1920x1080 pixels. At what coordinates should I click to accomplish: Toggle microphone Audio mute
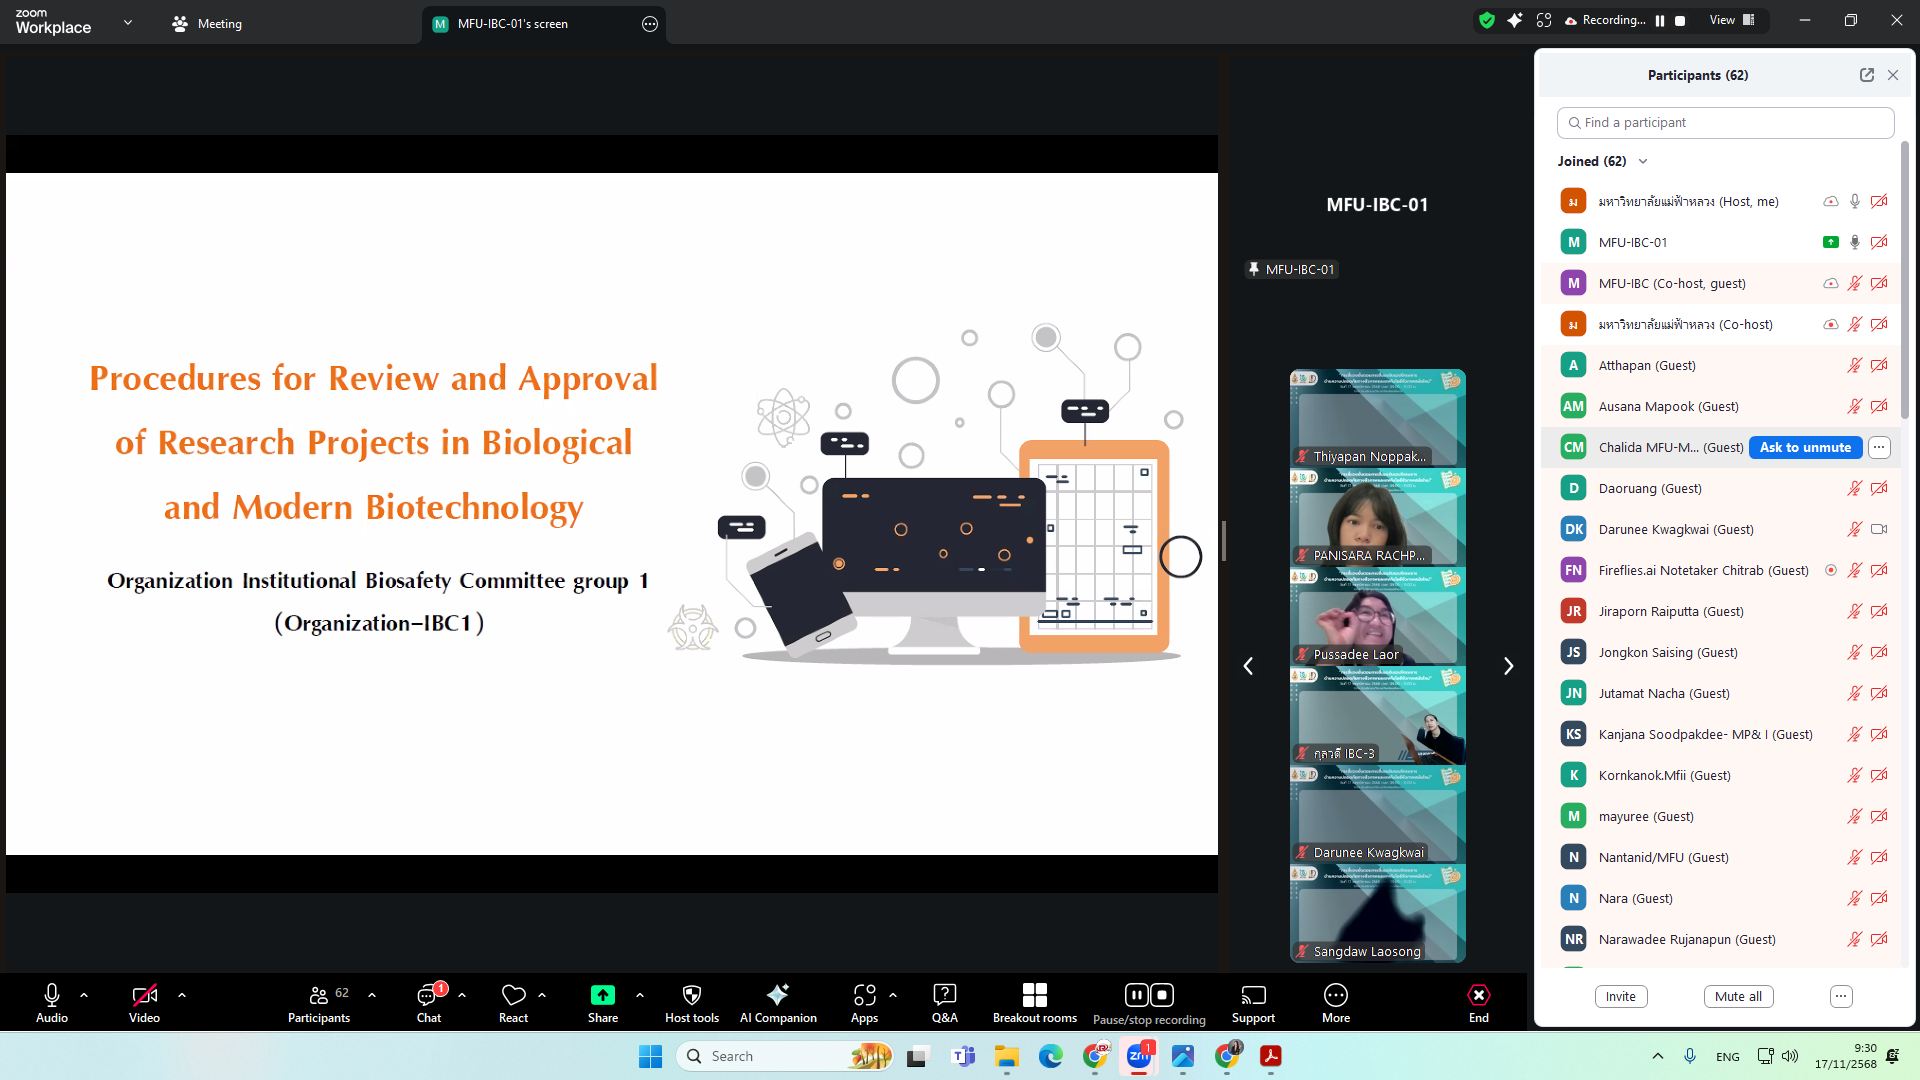(52, 1002)
